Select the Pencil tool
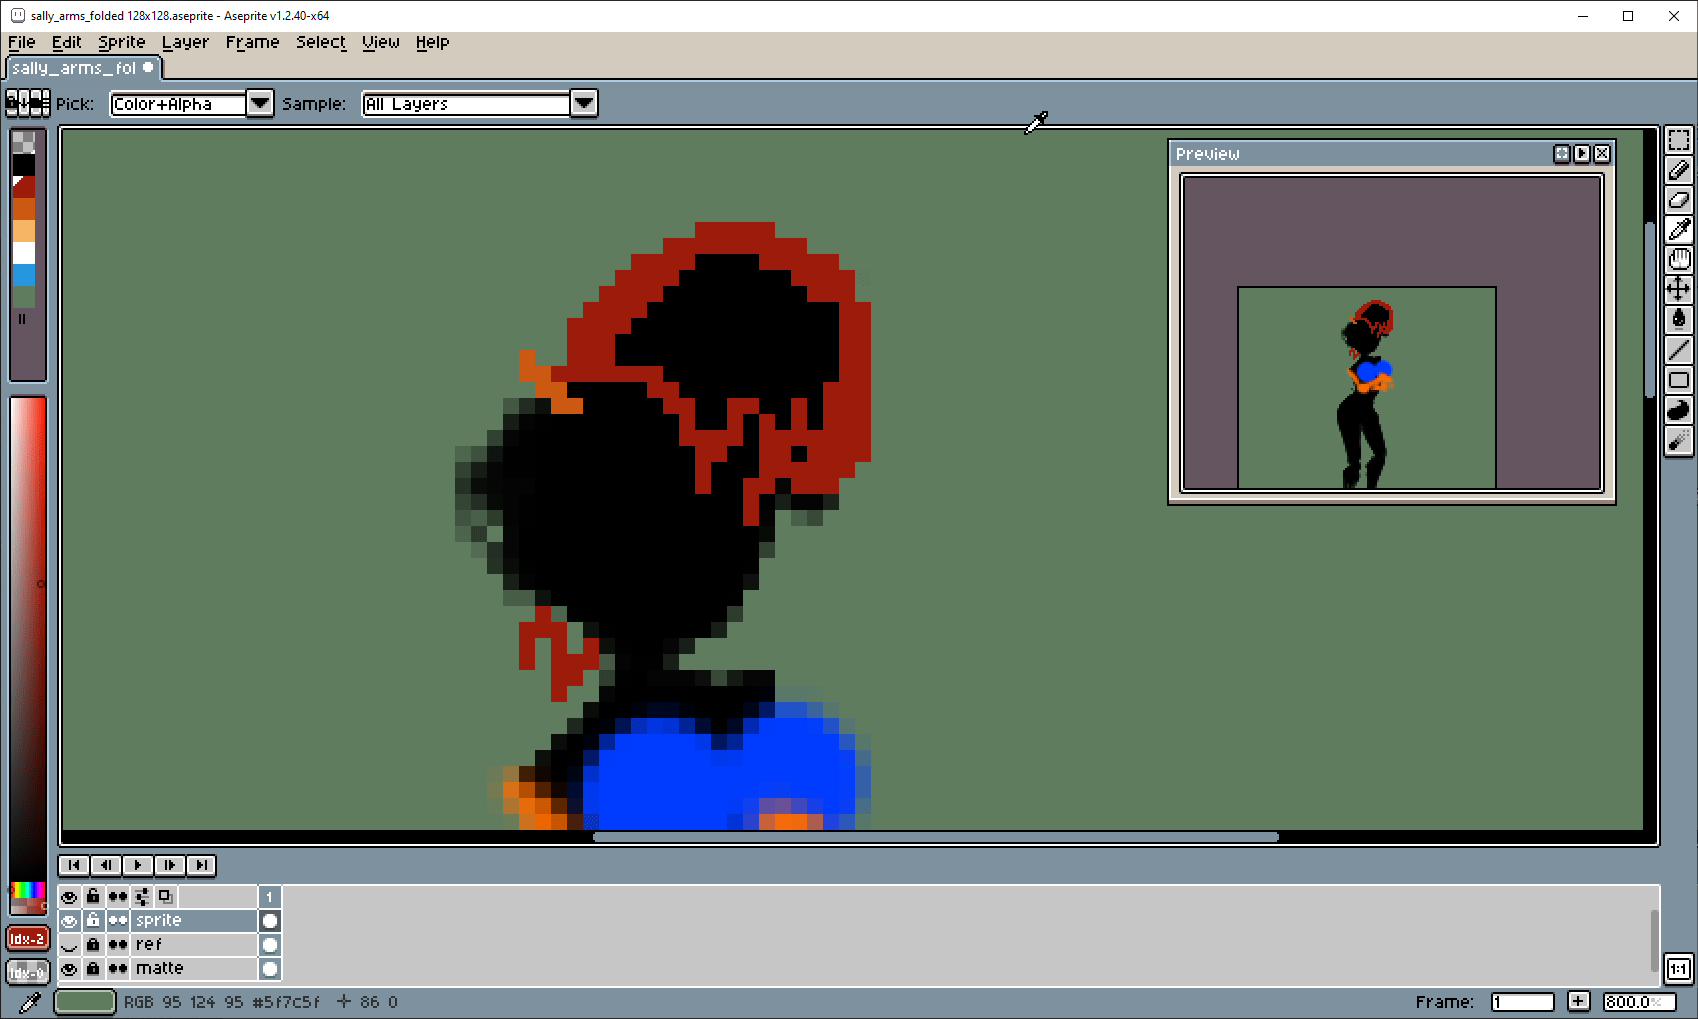The image size is (1698, 1019). click(1680, 170)
